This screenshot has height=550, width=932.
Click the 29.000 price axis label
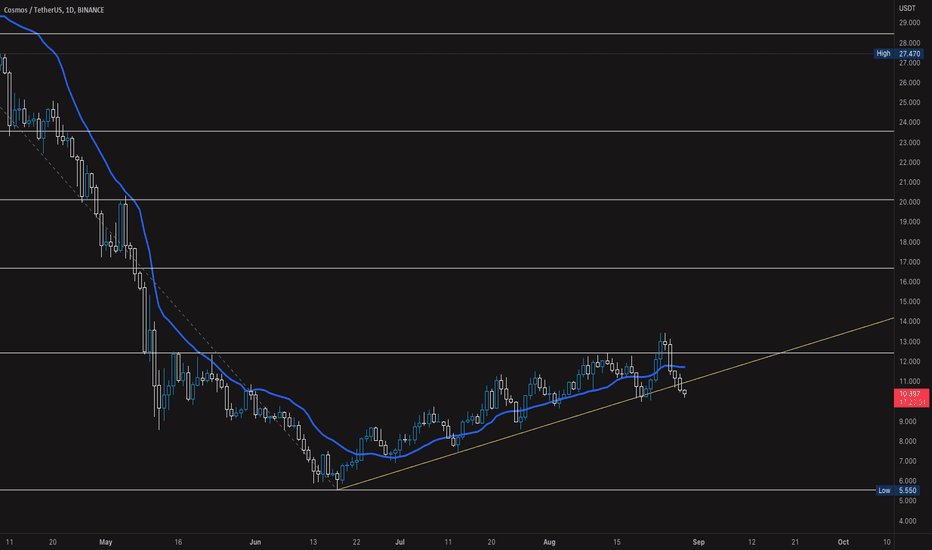click(x=909, y=23)
